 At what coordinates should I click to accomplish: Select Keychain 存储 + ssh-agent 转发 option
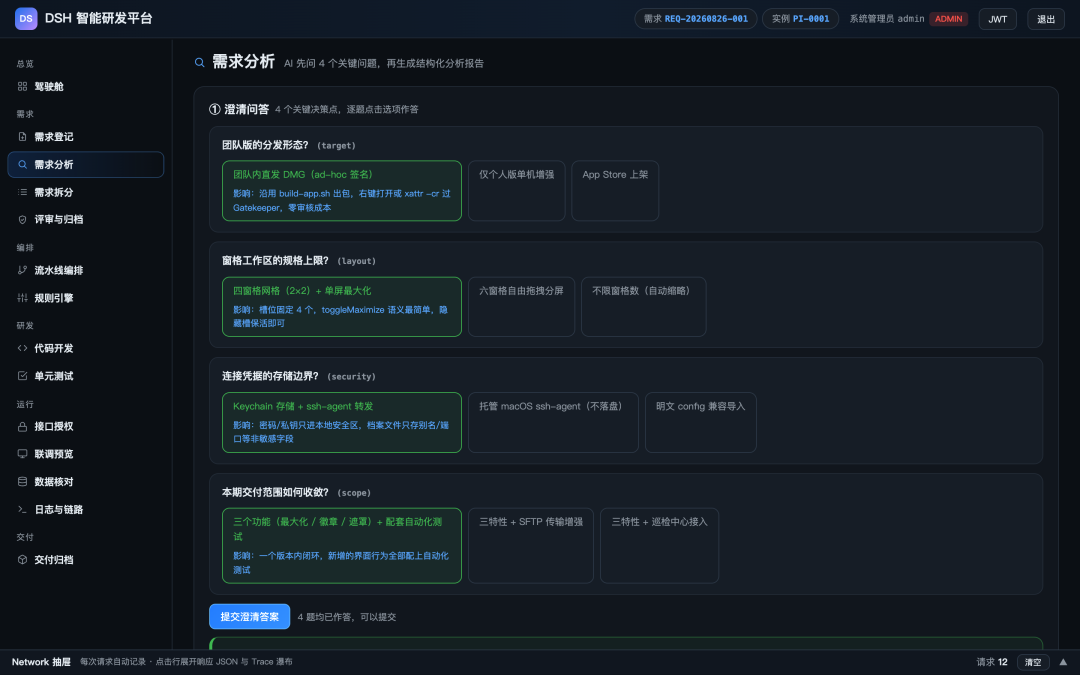342,422
